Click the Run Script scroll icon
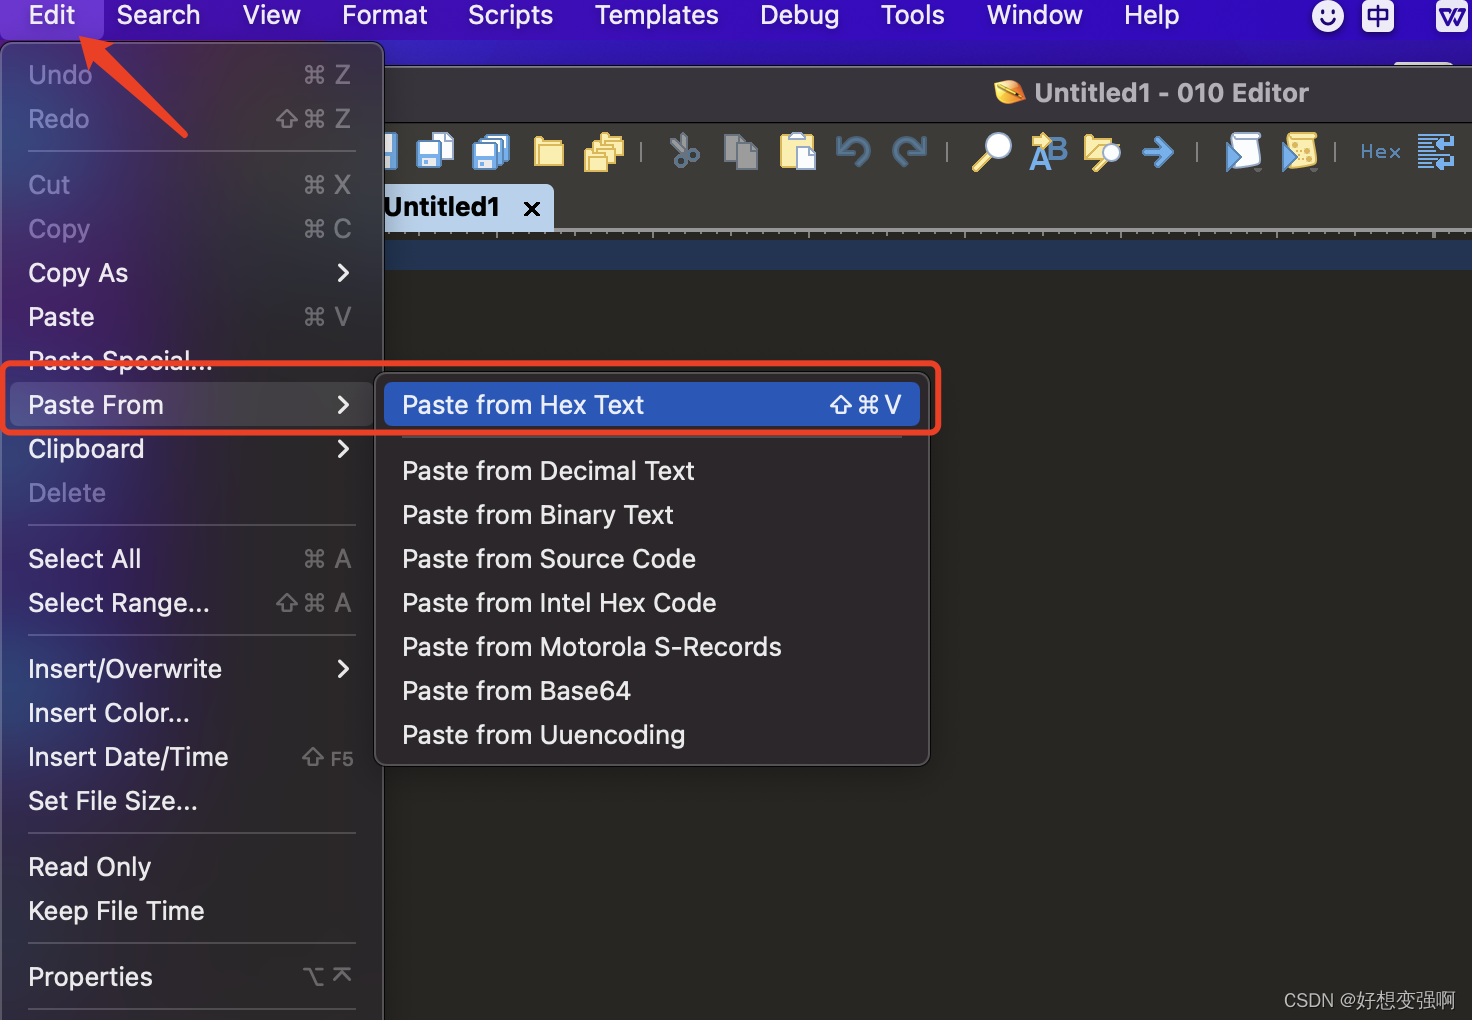Image resolution: width=1472 pixels, height=1020 pixels. [x=1243, y=152]
